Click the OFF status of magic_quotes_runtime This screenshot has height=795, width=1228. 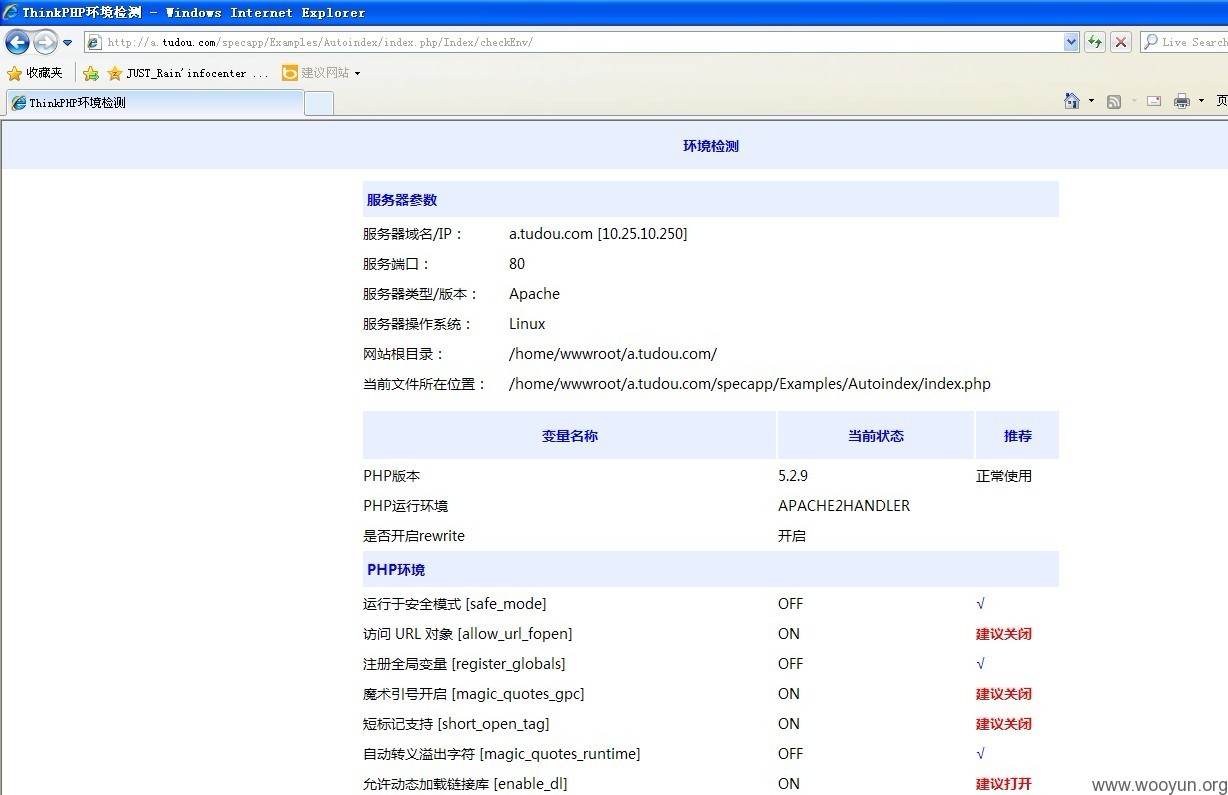790,754
